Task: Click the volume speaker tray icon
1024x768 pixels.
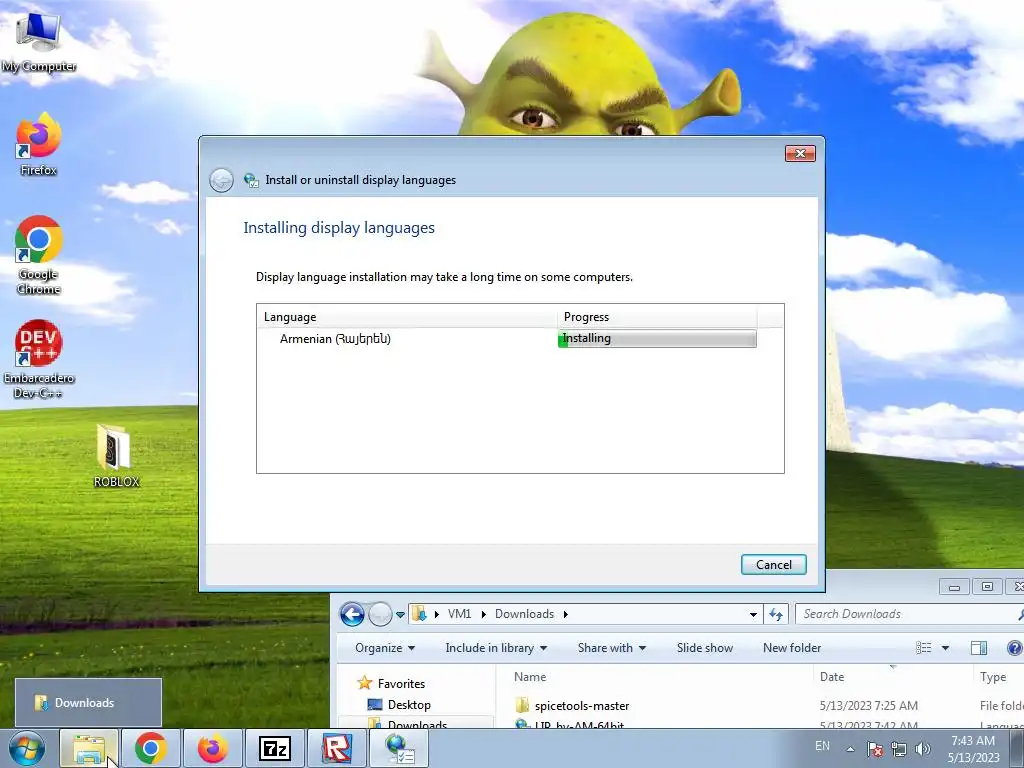Action: 922,748
